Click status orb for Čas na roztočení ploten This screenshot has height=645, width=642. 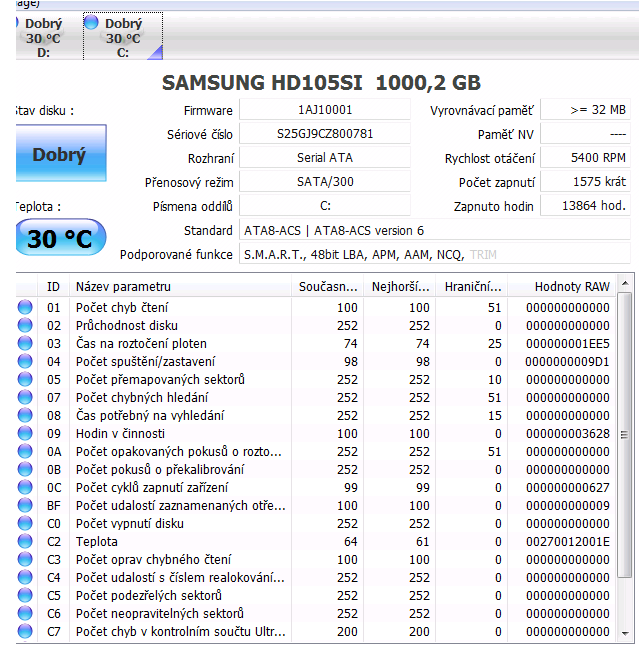(25, 343)
